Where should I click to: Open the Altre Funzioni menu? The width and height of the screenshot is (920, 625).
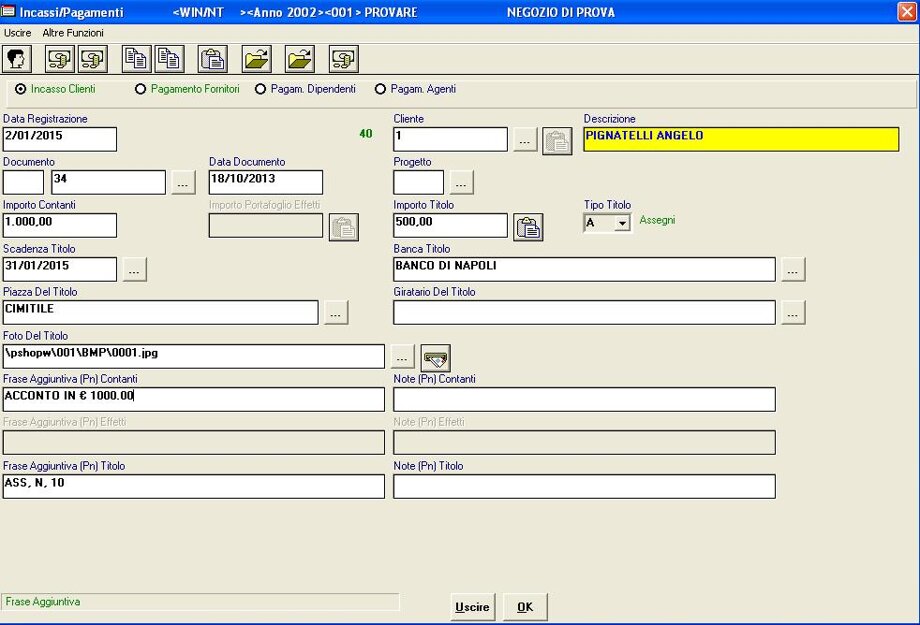tap(72, 33)
